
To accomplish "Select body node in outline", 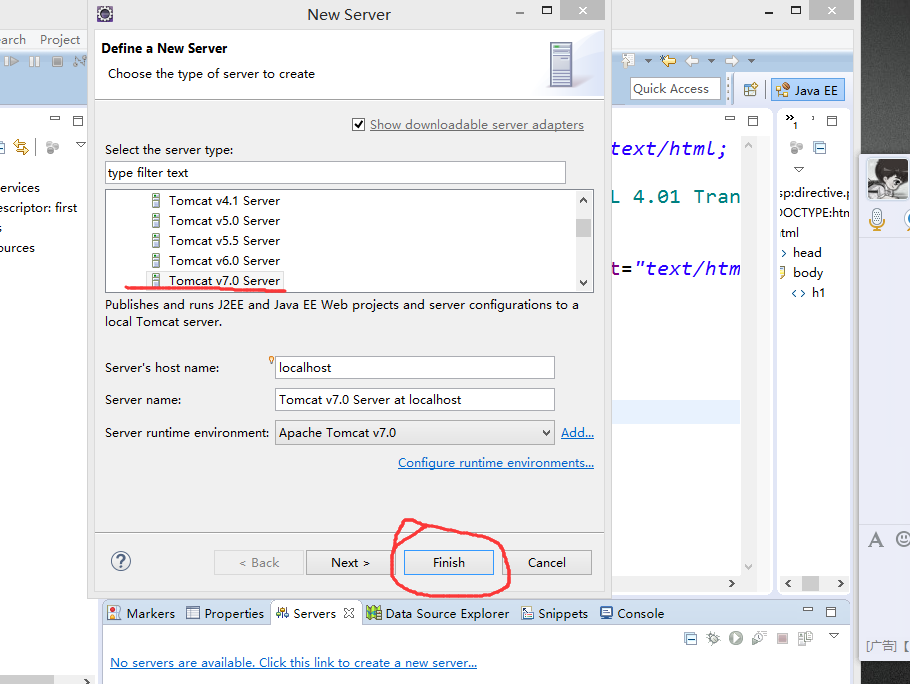I will click(808, 273).
